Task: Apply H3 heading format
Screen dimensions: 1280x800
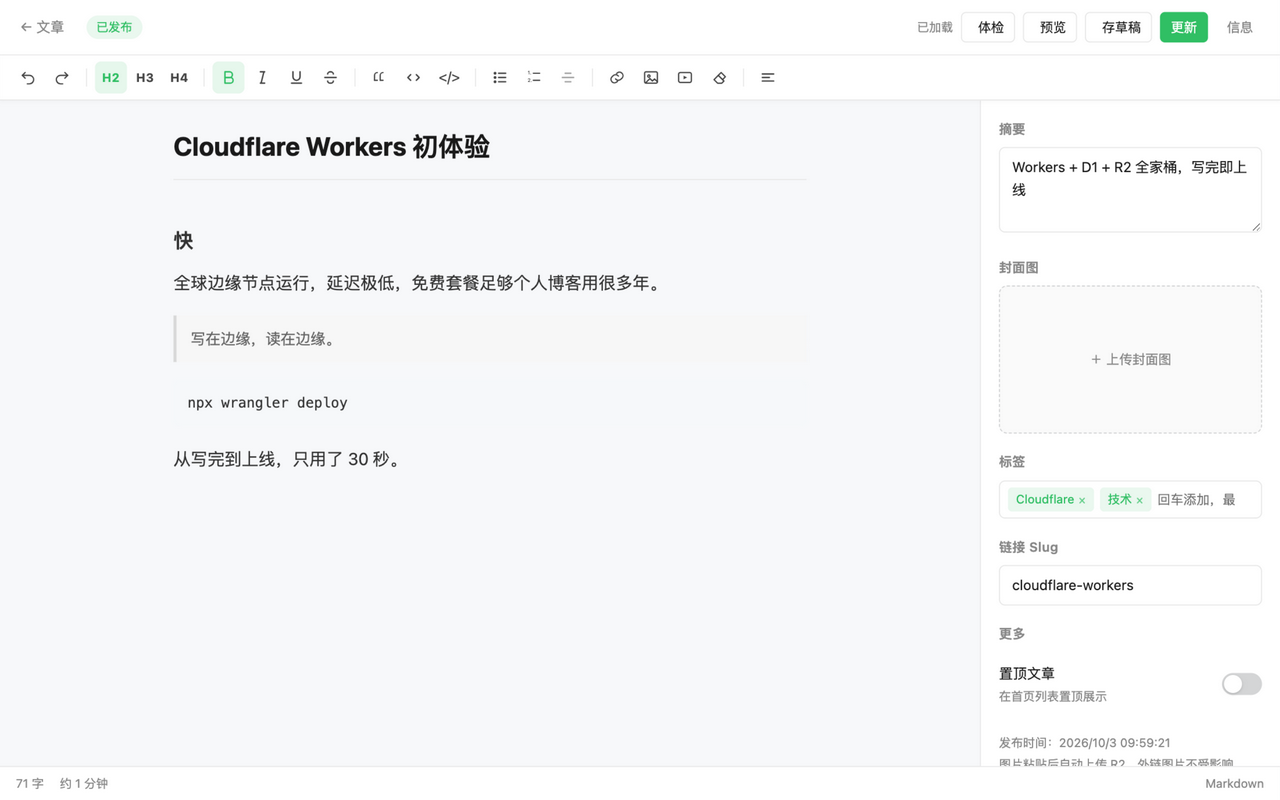Action: (x=145, y=77)
